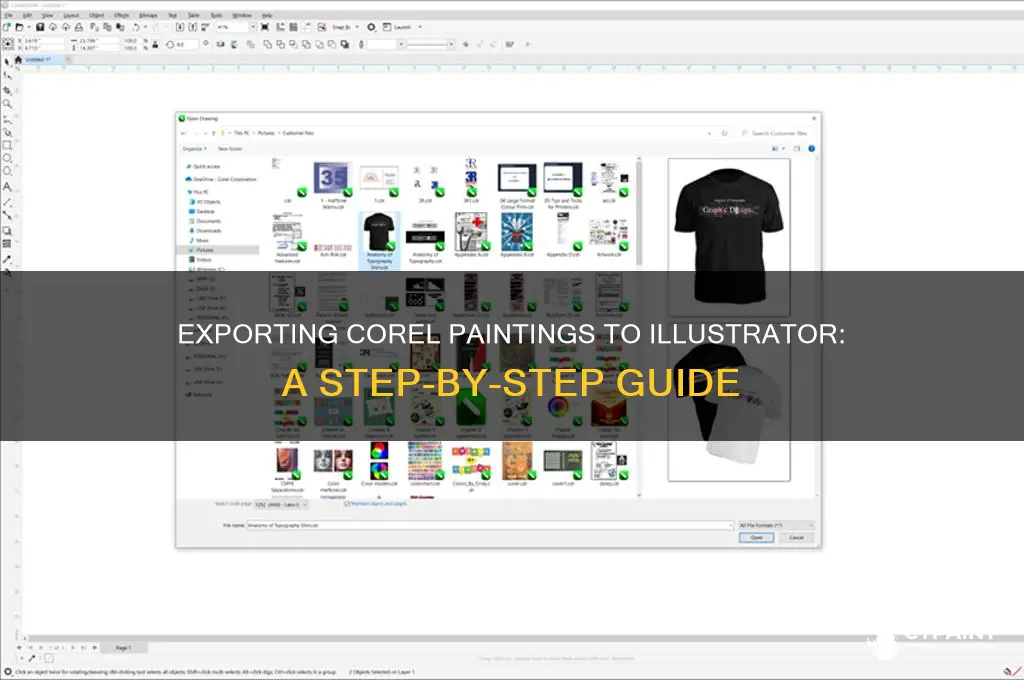Select the Text tool in the toolbox

click(7, 187)
